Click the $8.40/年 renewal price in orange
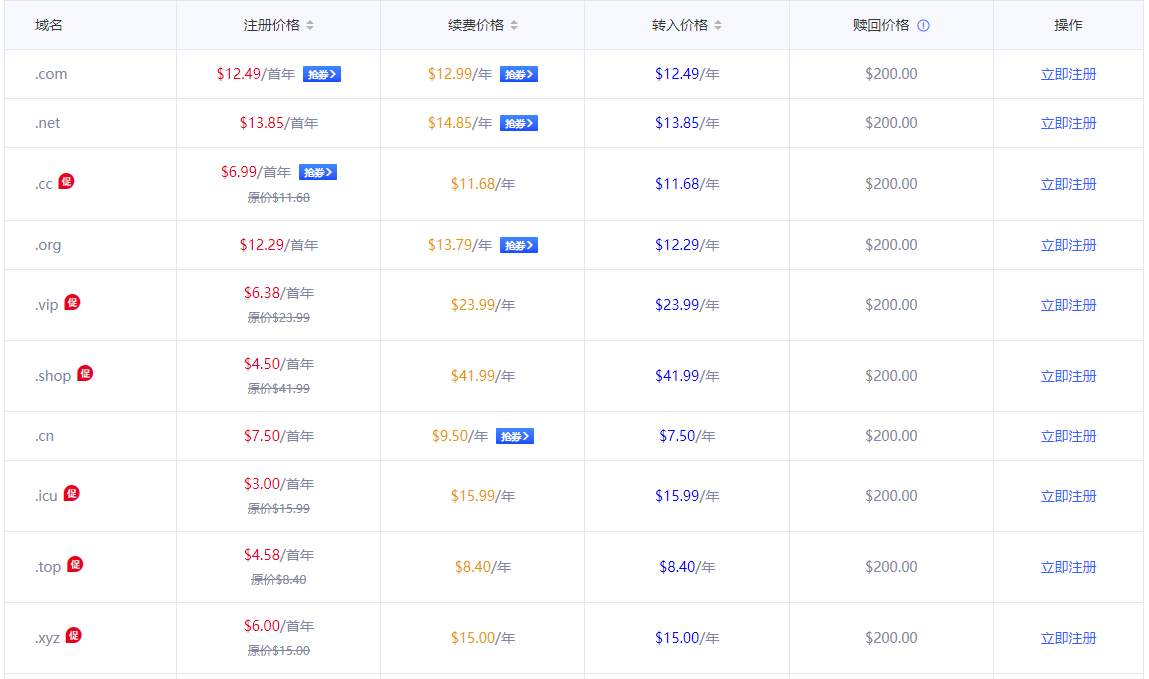 tap(483, 567)
